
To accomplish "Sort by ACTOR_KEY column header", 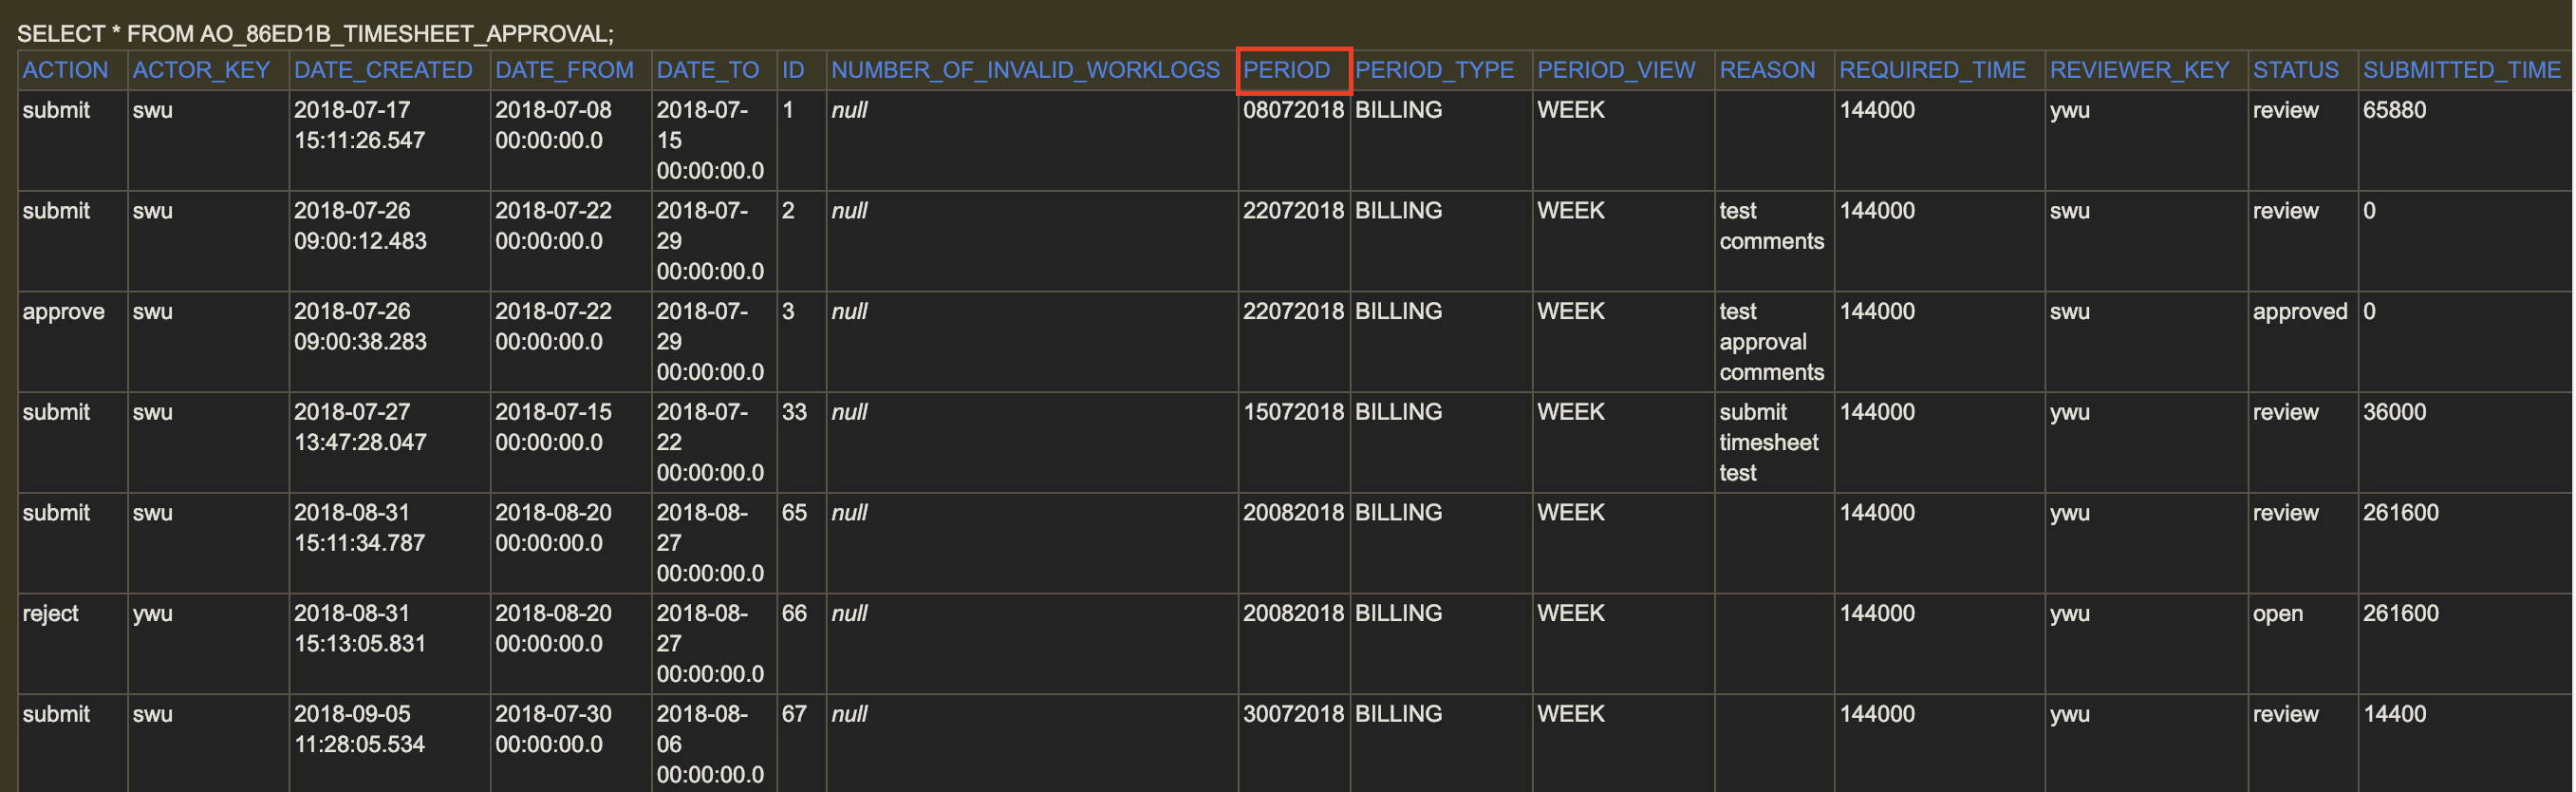I will (201, 70).
